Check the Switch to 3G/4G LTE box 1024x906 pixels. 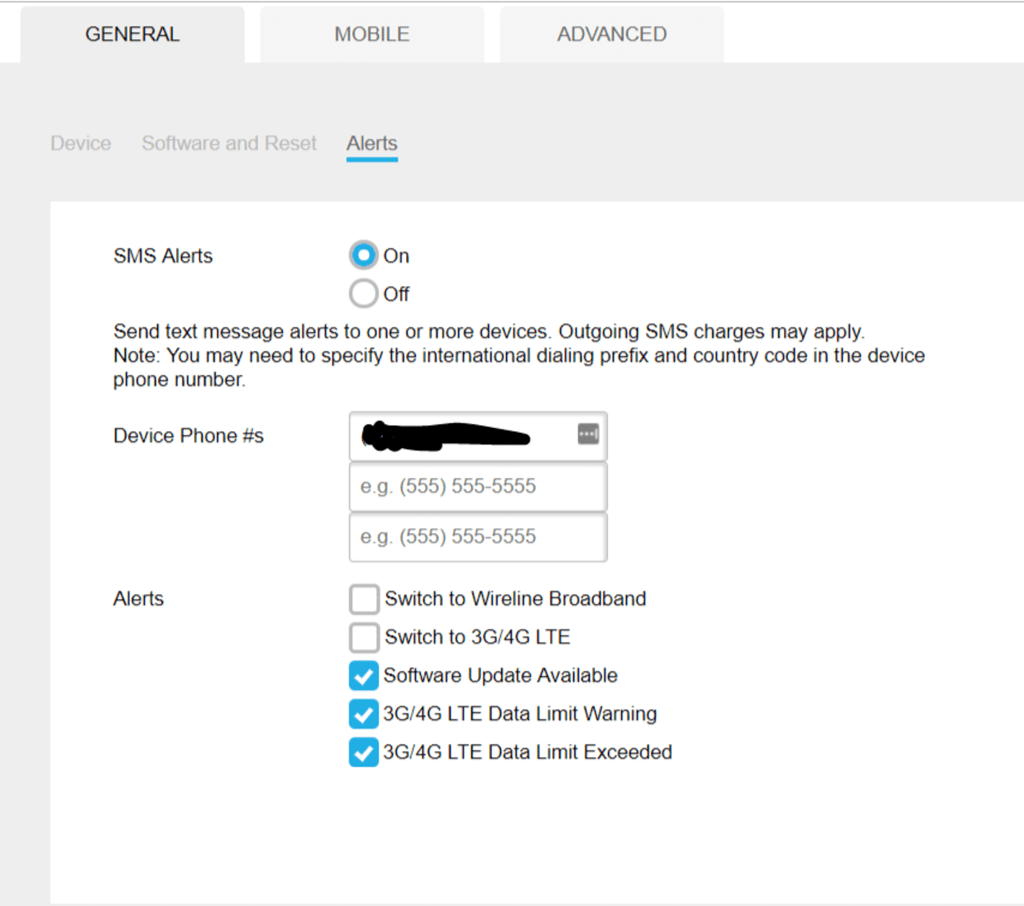364,637
